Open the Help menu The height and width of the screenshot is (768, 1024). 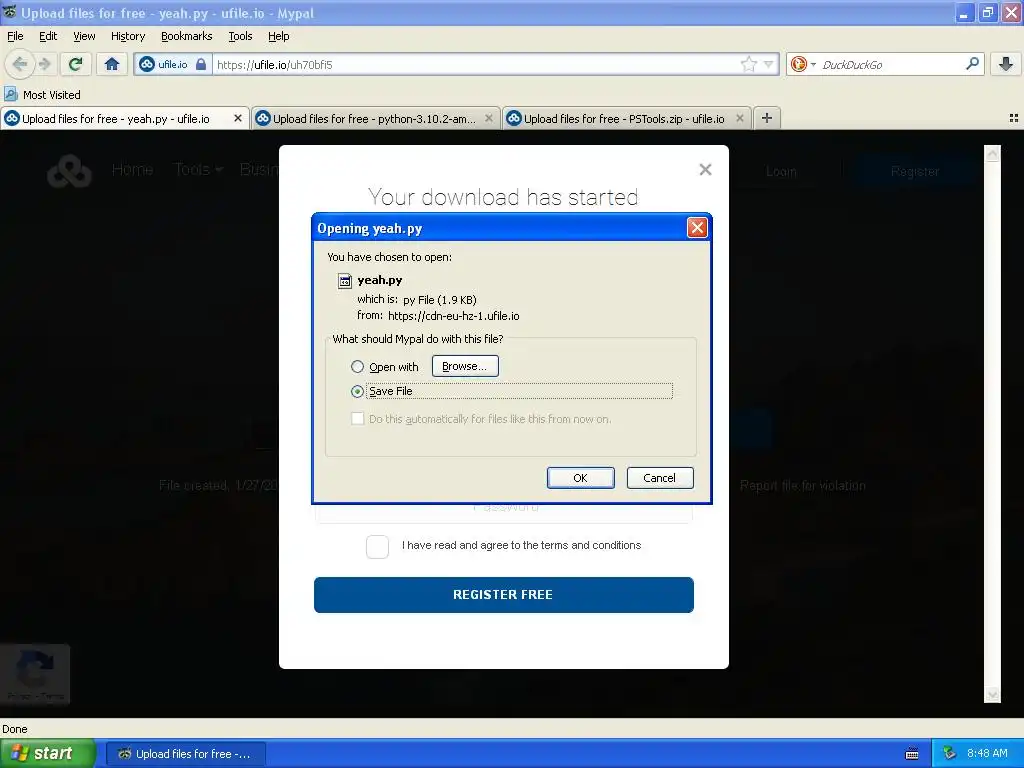point(278,36)
